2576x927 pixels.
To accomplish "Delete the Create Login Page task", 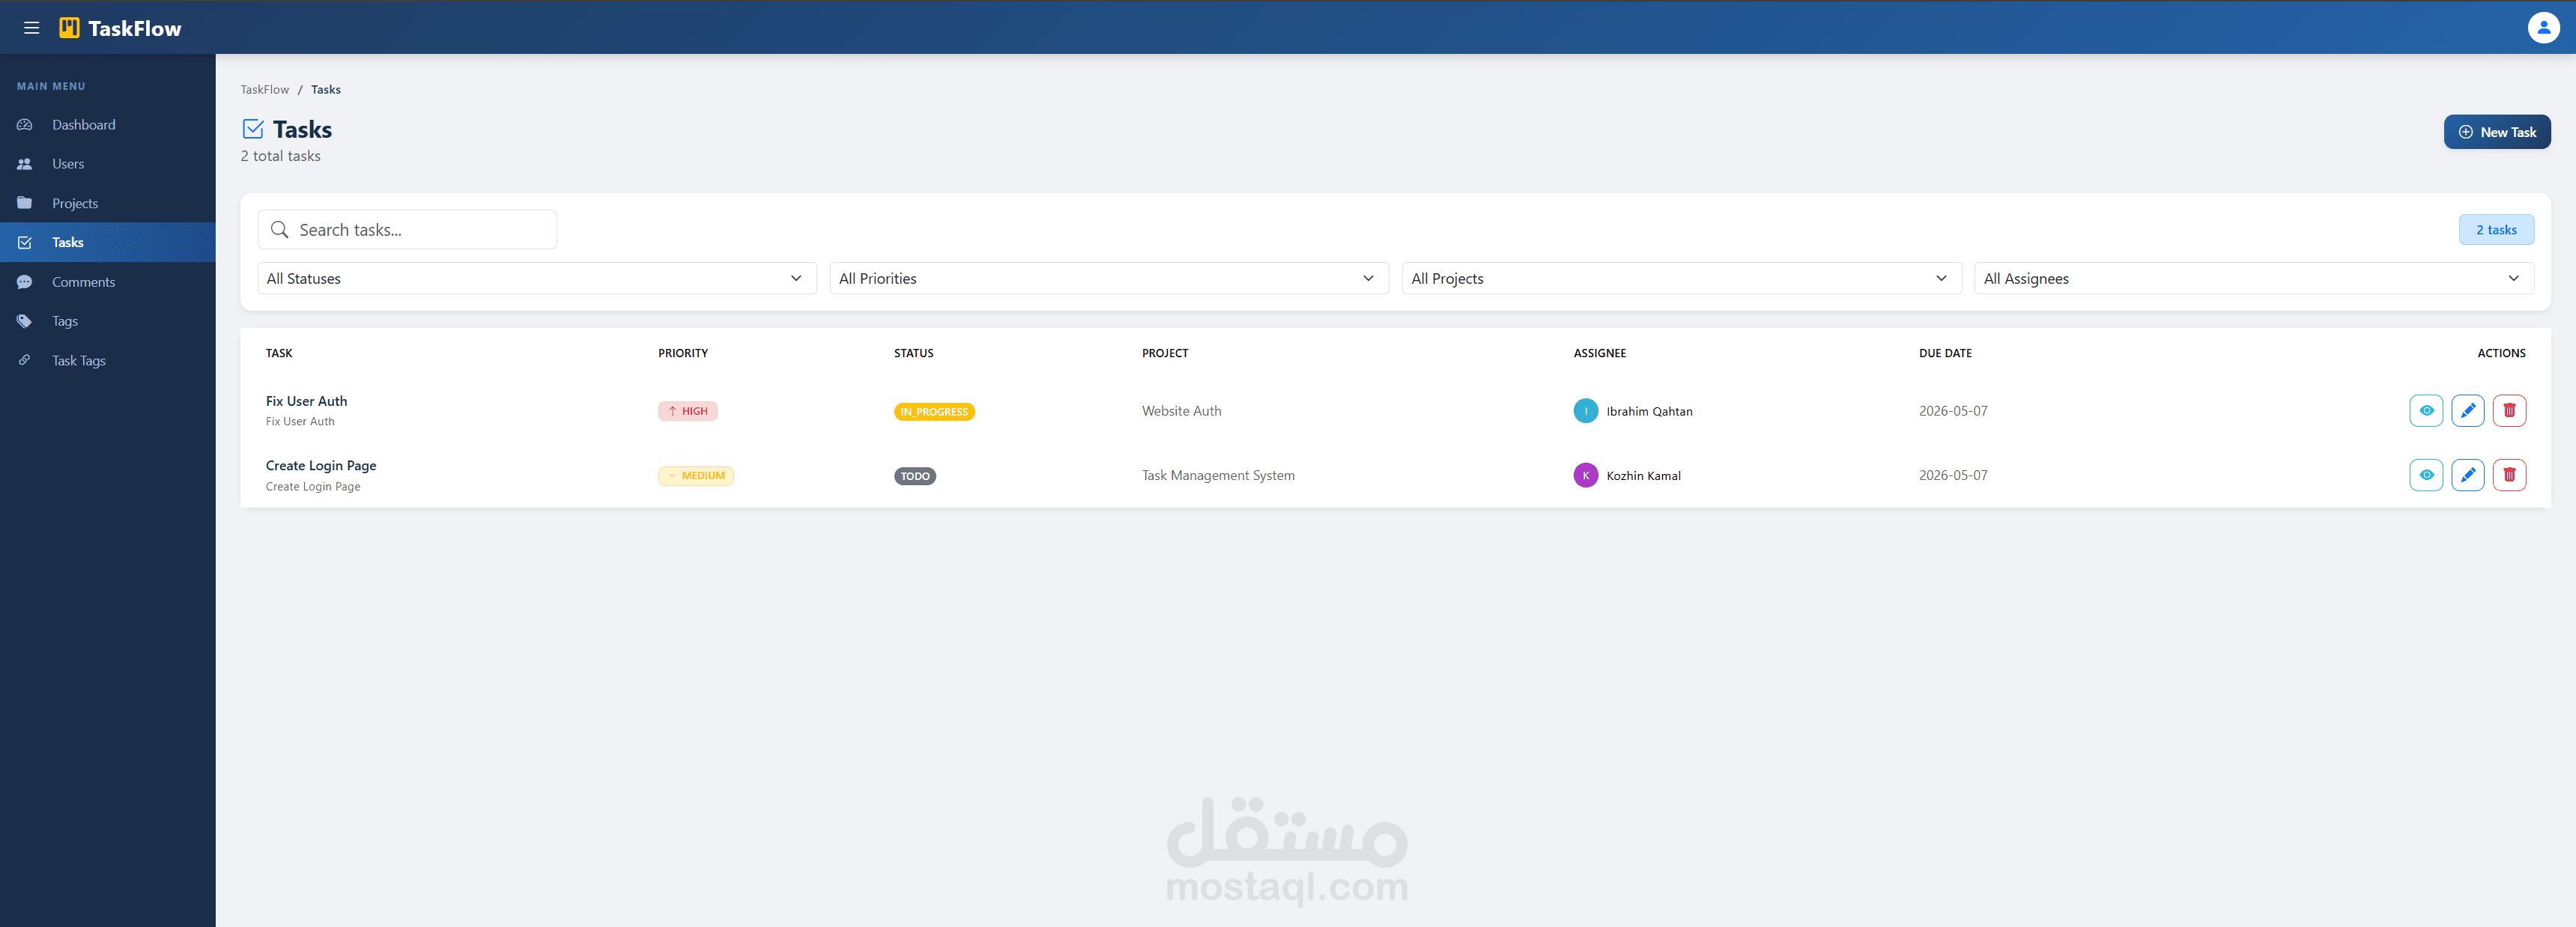I will click(2509, 475).
